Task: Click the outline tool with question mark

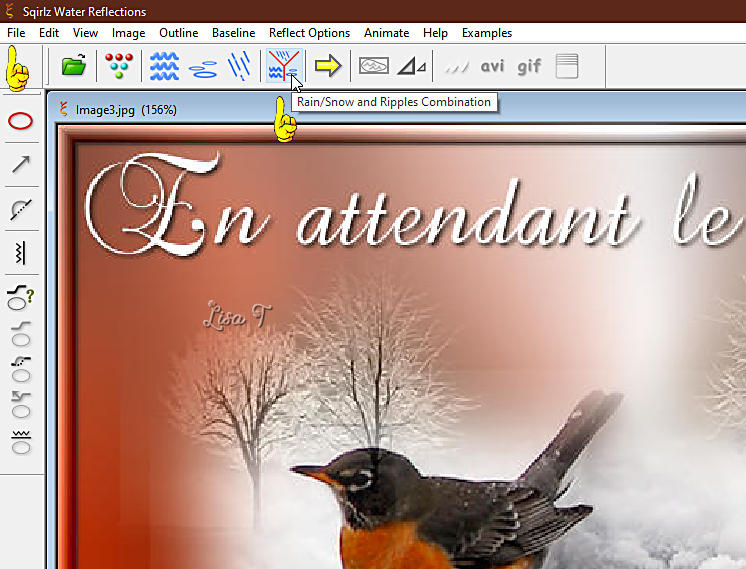Action: pos(20,297)
